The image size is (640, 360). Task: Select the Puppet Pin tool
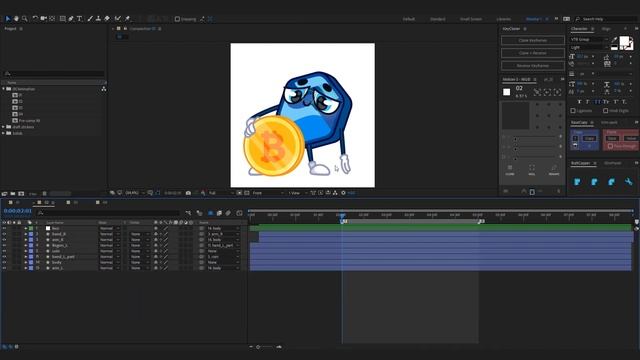coord(127,19)
